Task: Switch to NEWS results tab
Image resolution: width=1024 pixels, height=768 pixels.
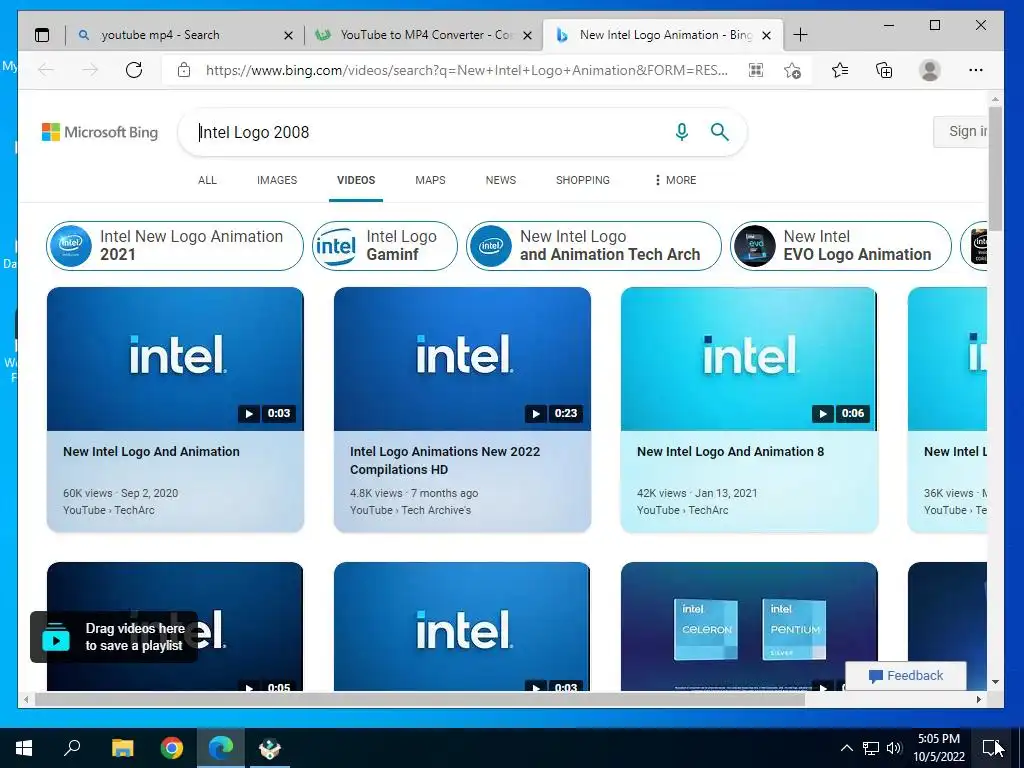Action: [x=501, y=180]
